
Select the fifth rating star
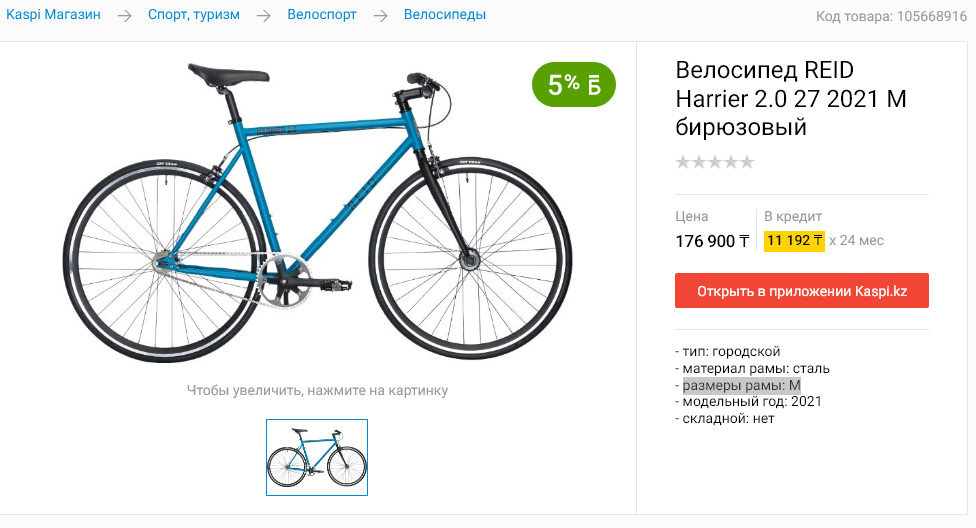coord(746,162)
